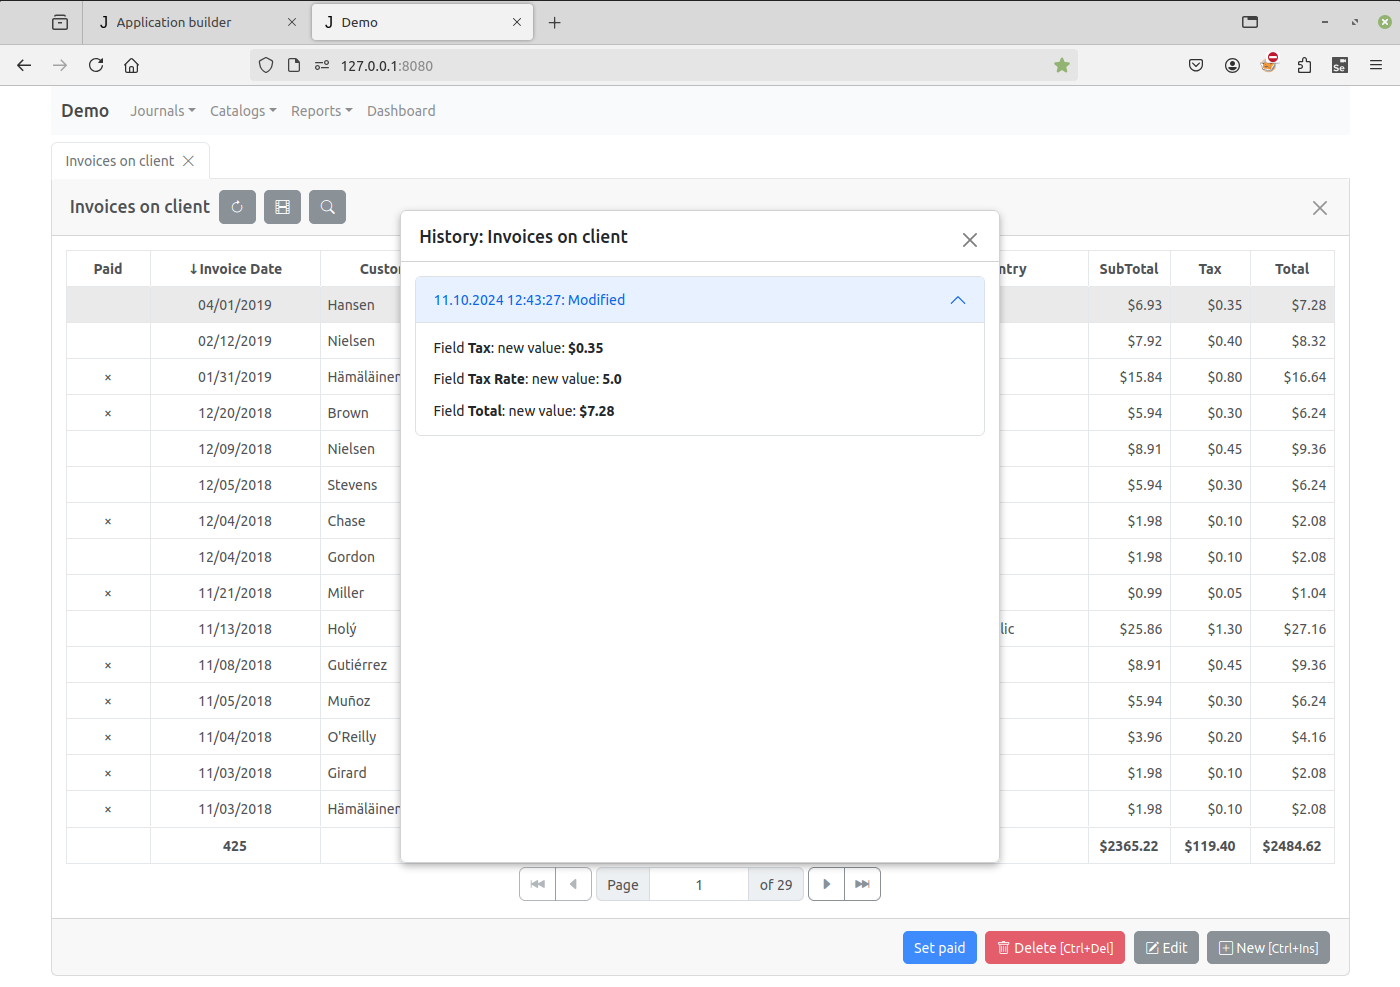The width and height of the screenshot is (1400, 987).
Task: Open the Journals dropdown menu
Action: [x=162, y=111]
